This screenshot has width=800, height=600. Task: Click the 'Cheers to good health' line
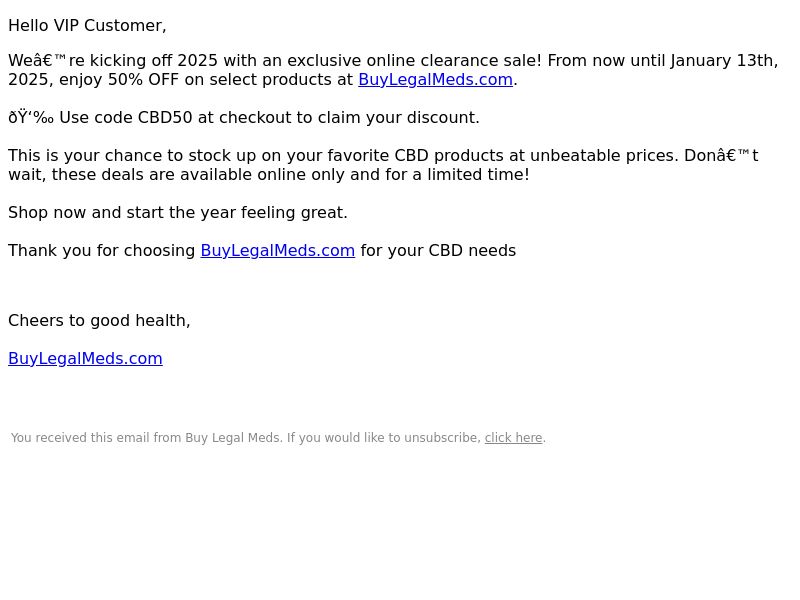point(99,320)
